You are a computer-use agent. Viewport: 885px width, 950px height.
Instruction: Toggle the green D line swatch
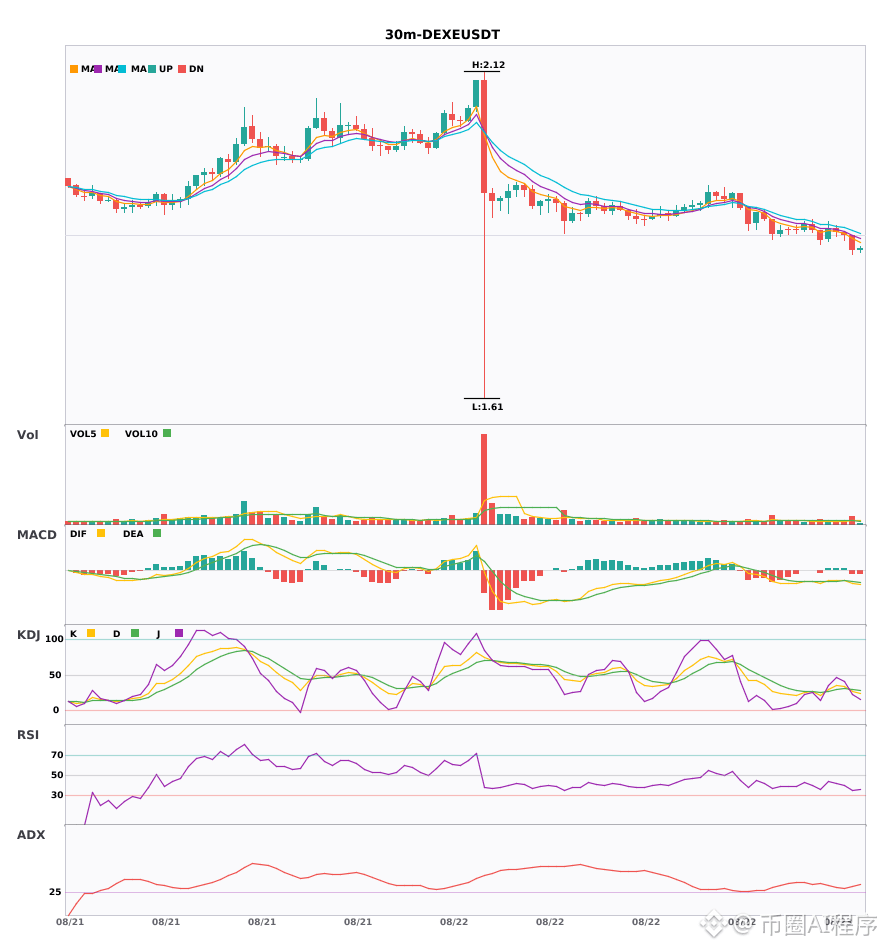pyautogui.click(x=135, y=633)
